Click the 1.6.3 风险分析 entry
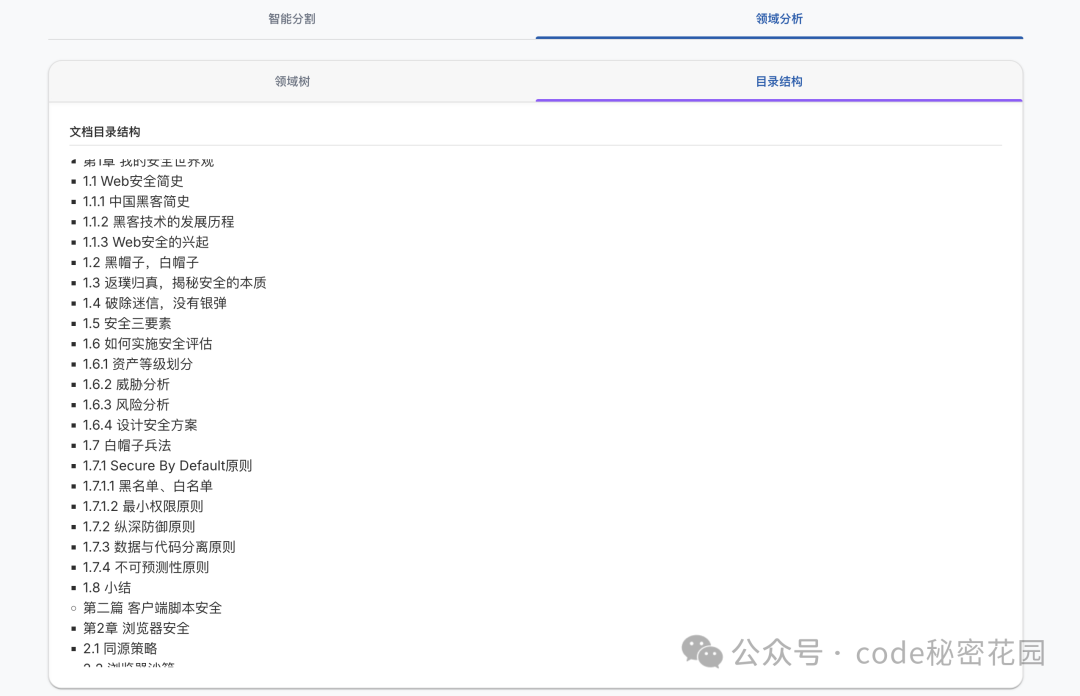1080x696 pixels. [126, 405]
